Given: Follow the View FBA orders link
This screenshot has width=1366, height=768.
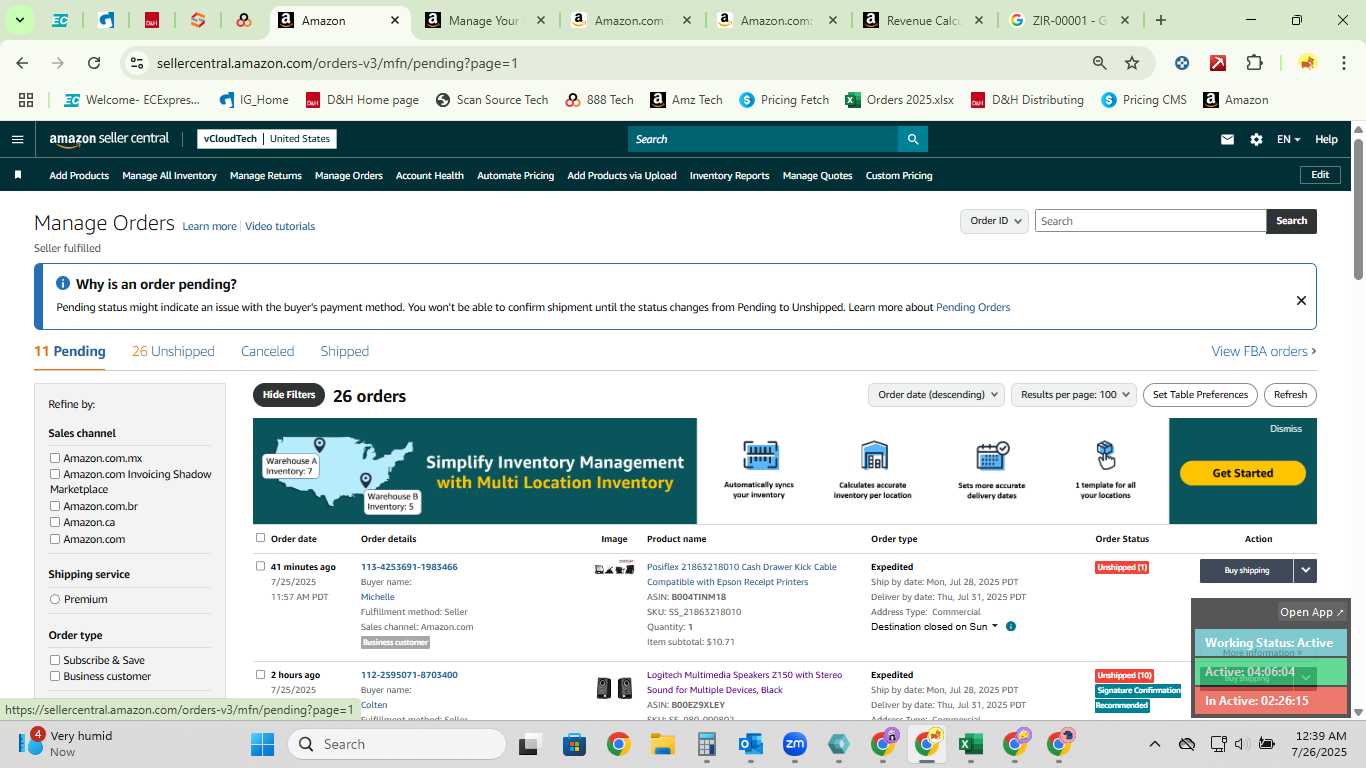Looking at the screenshot, I should [1263, 351].
